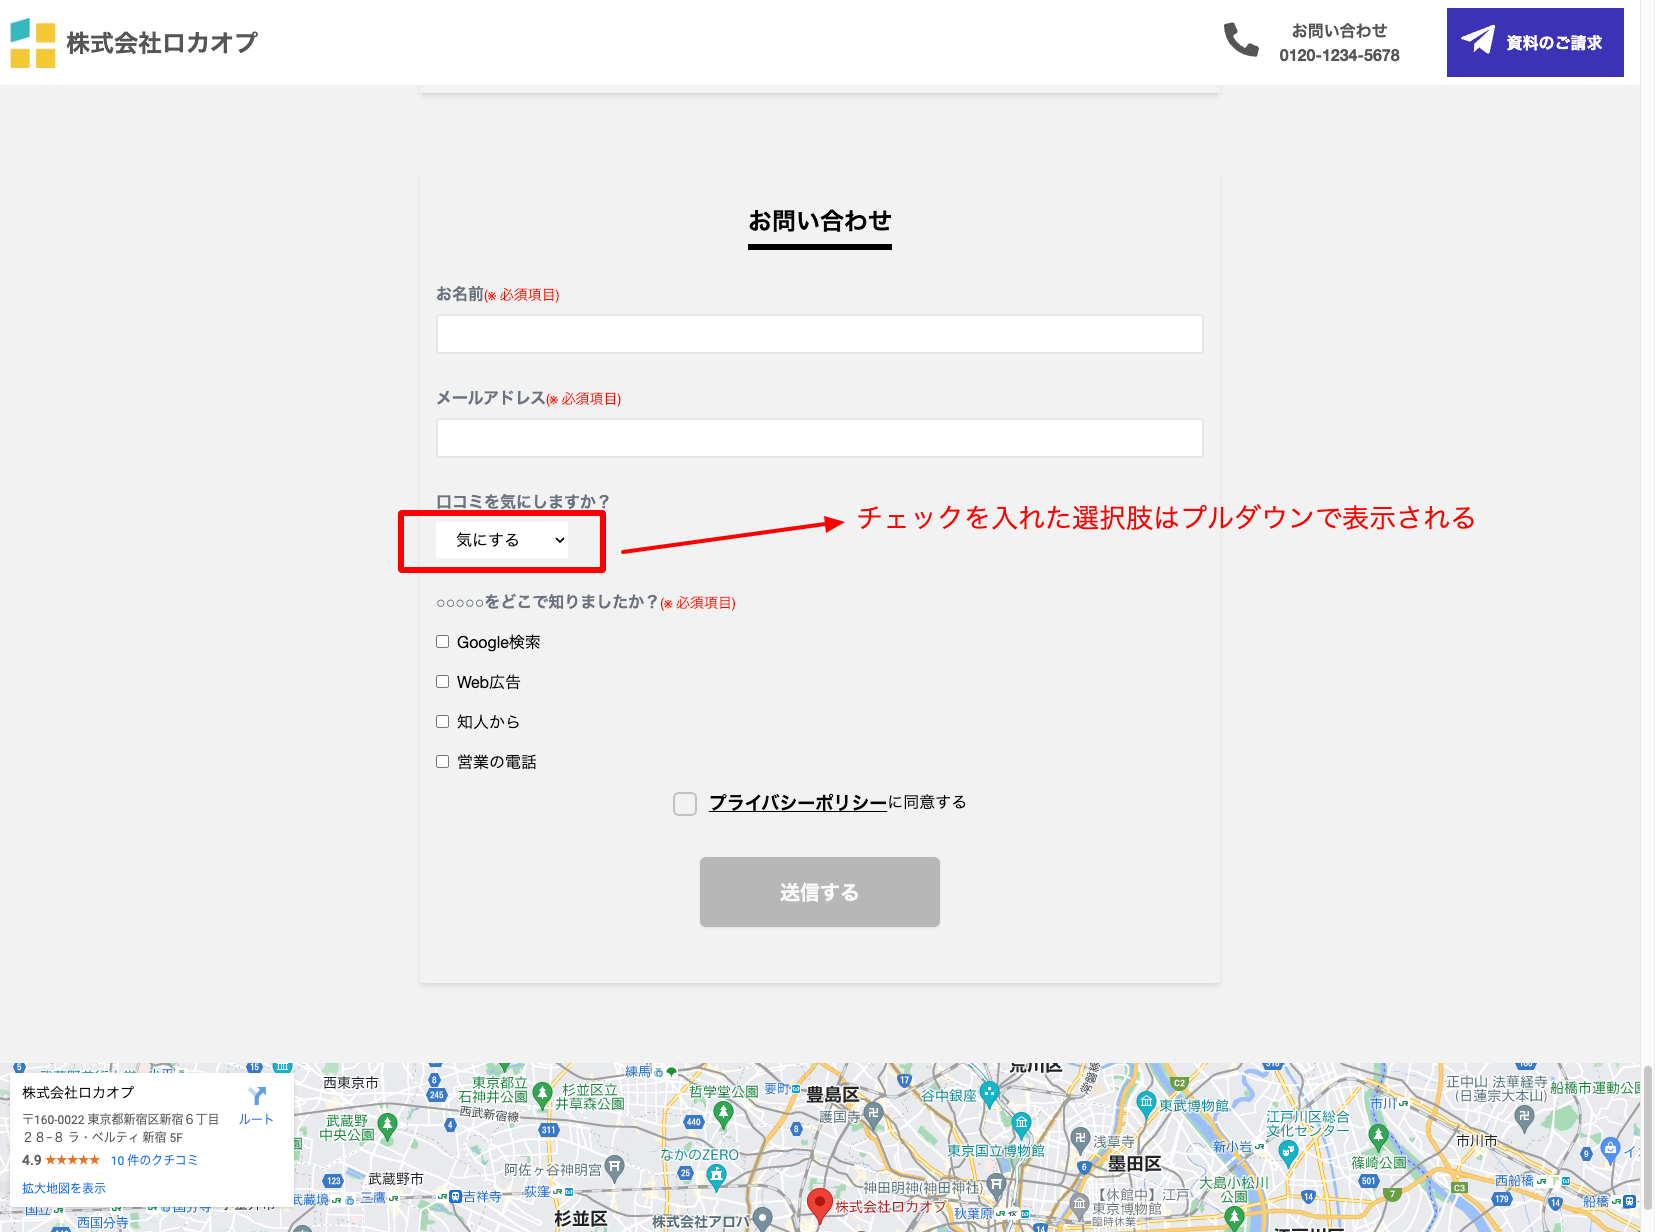Agree to privacy policy checkbox
Screen dimensions: 1655x1232
tap(685, 804)
